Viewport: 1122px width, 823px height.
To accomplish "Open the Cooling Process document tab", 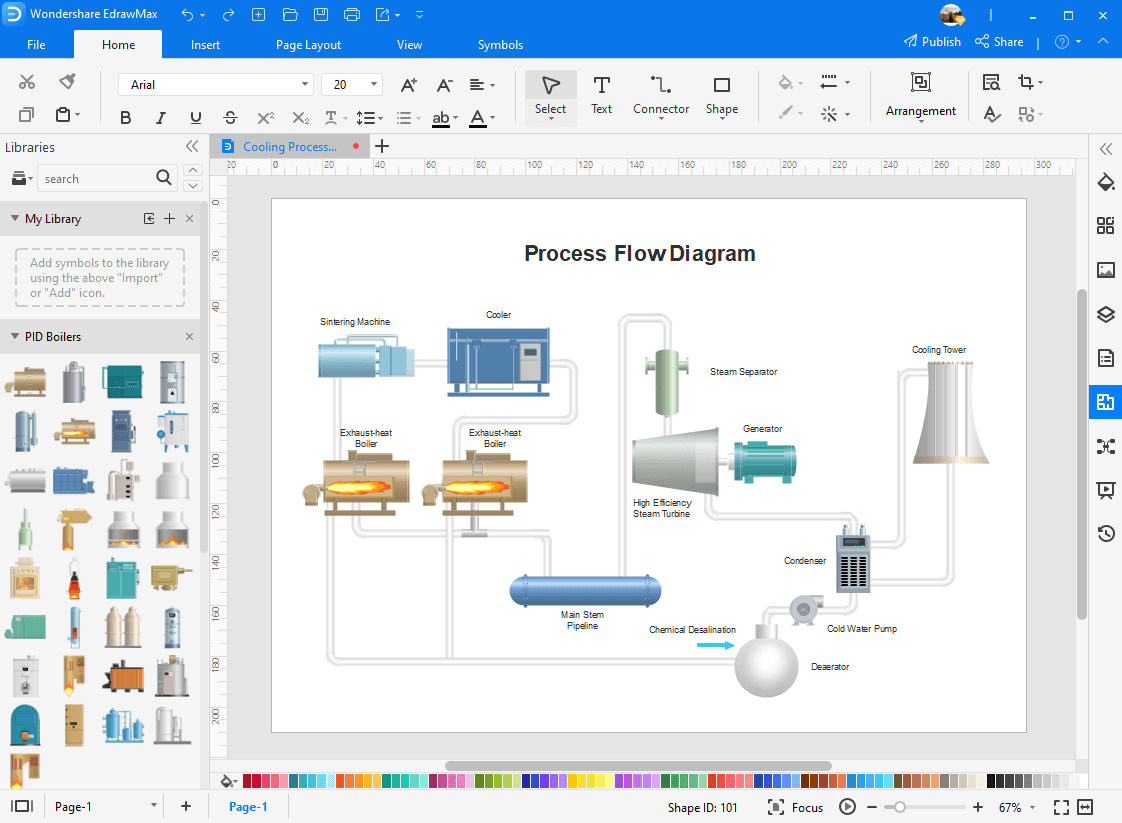I will tap(289, 146).
